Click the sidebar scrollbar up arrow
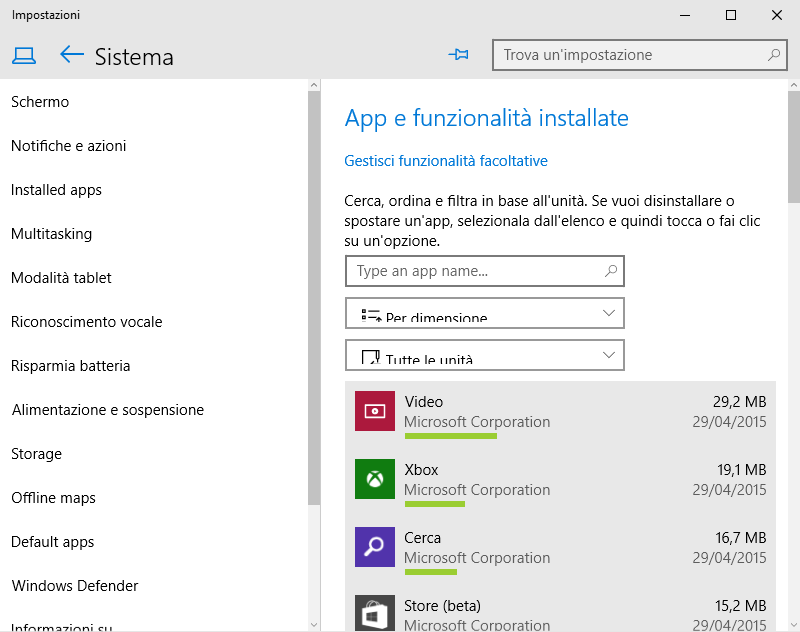 click(314, 86)
